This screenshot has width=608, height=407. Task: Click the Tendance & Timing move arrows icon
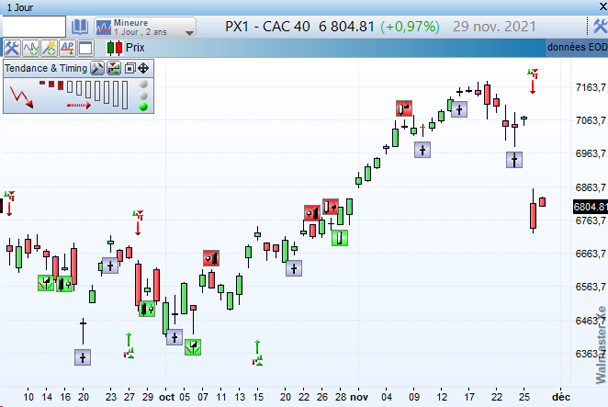tap(143, 69)
